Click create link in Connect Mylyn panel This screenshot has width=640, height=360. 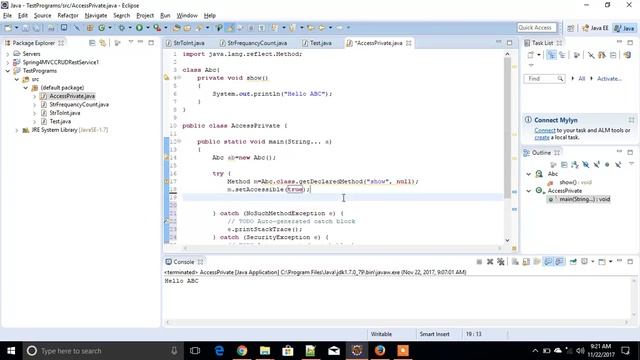(542, 138)
